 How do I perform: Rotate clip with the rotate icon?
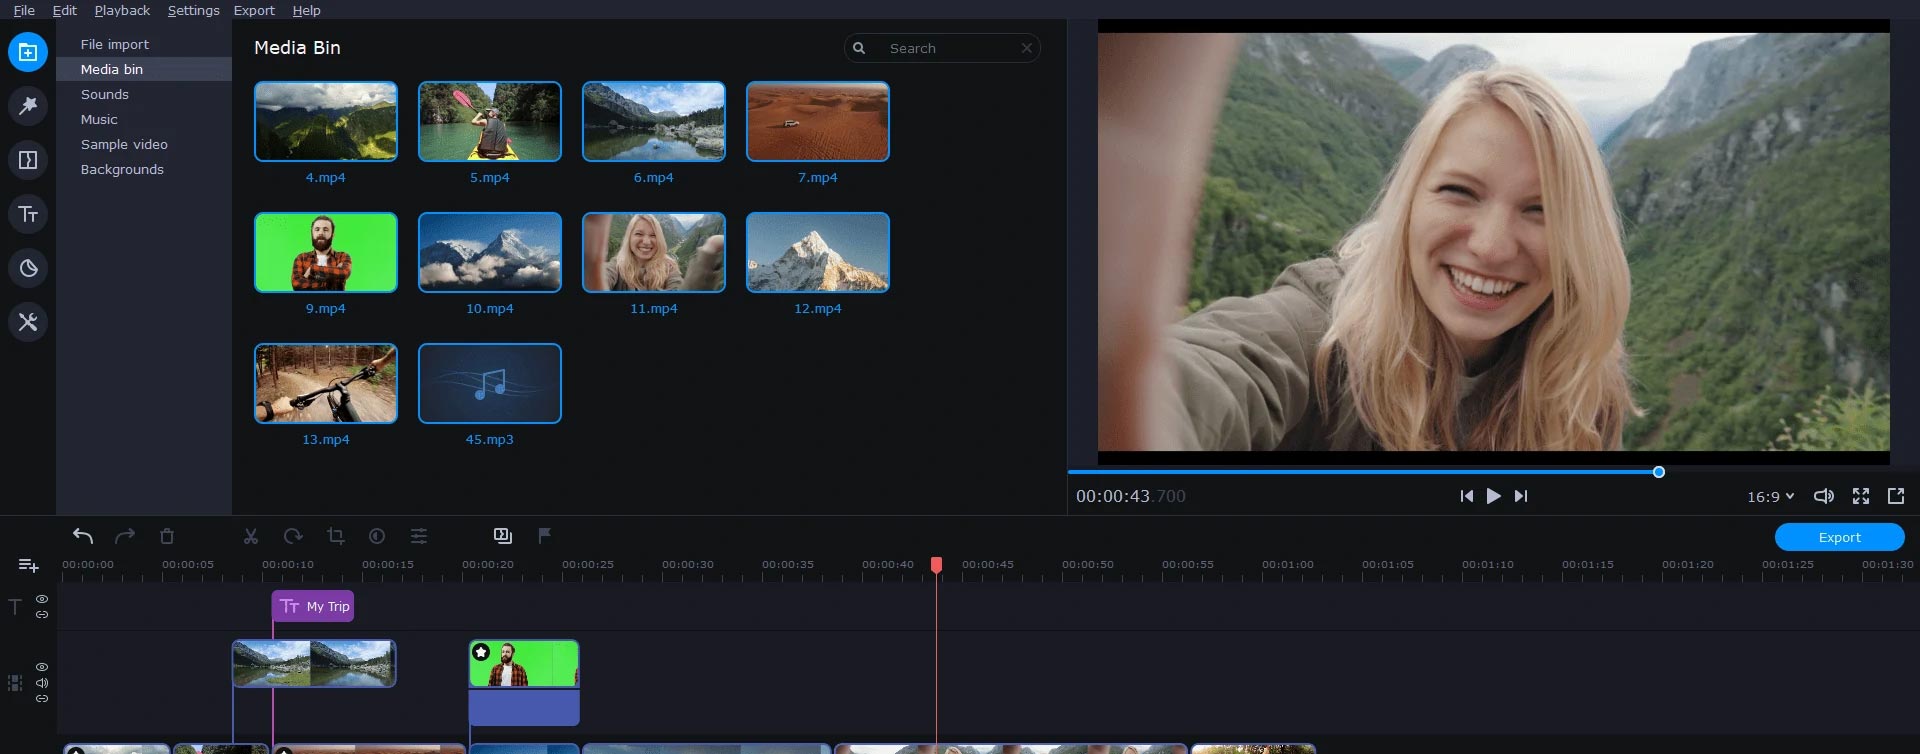(x=293, y=536)
